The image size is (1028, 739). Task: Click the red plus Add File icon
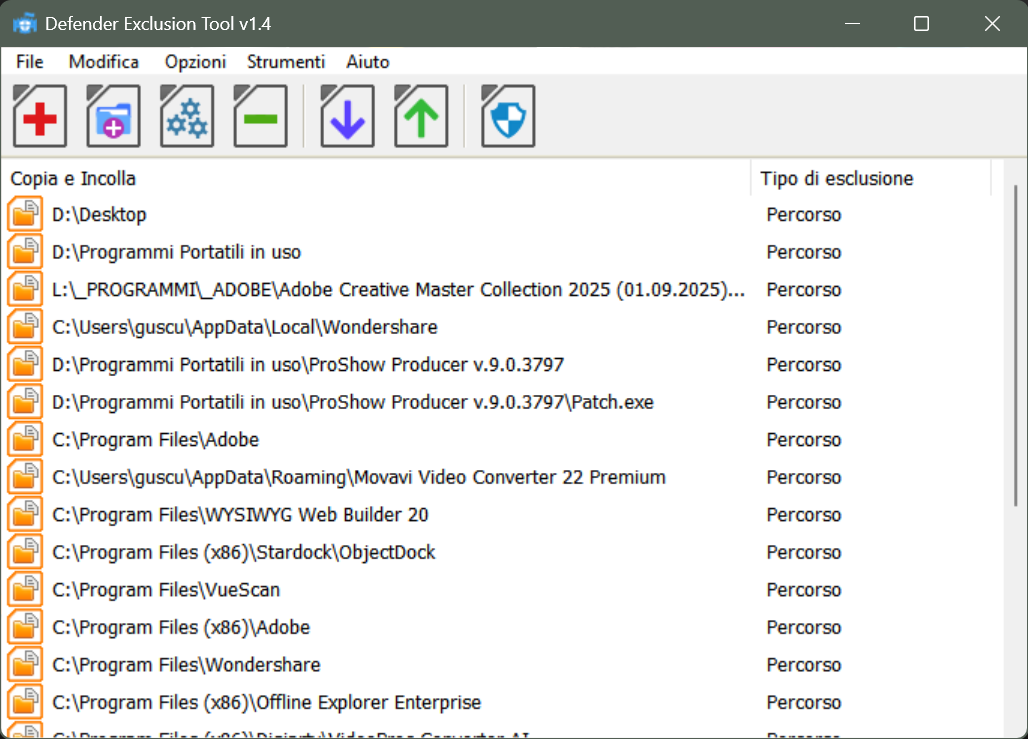point(40,116)
